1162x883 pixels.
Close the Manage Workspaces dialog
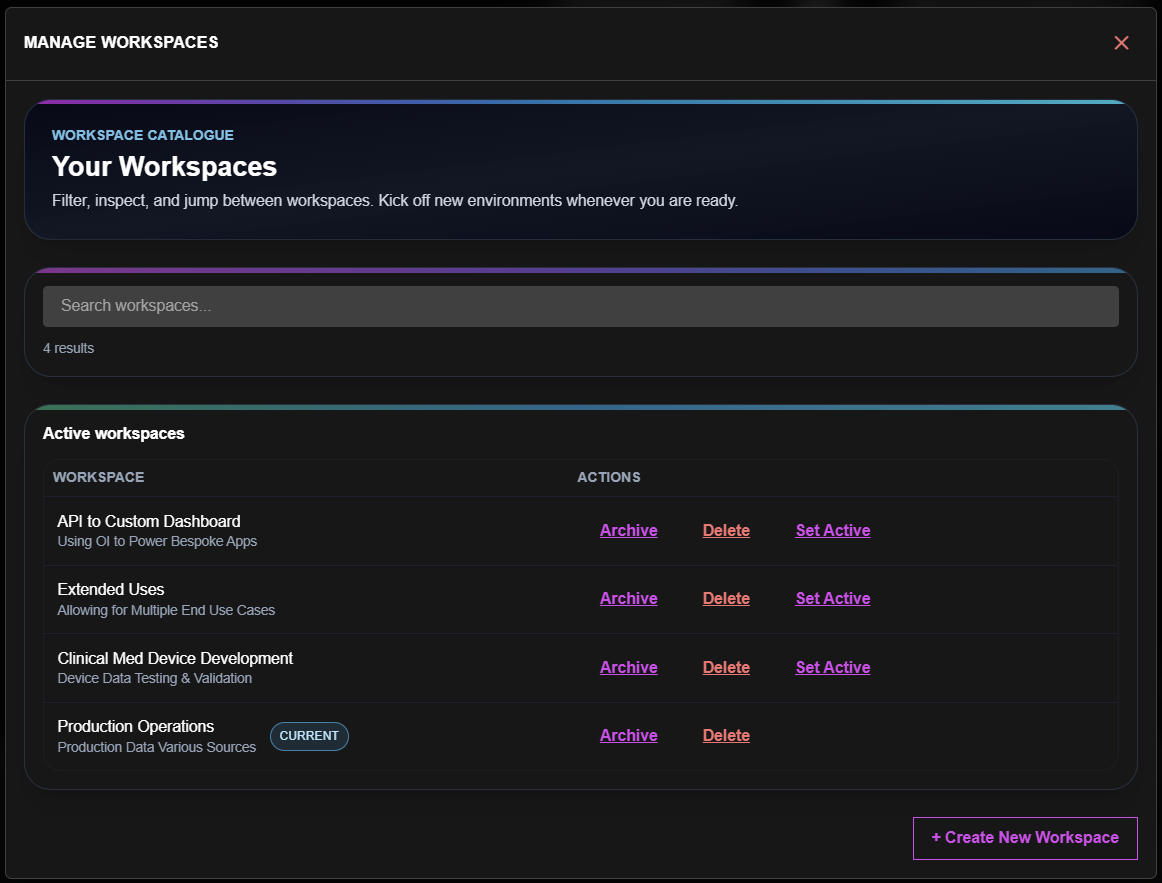coord(1121,43)
